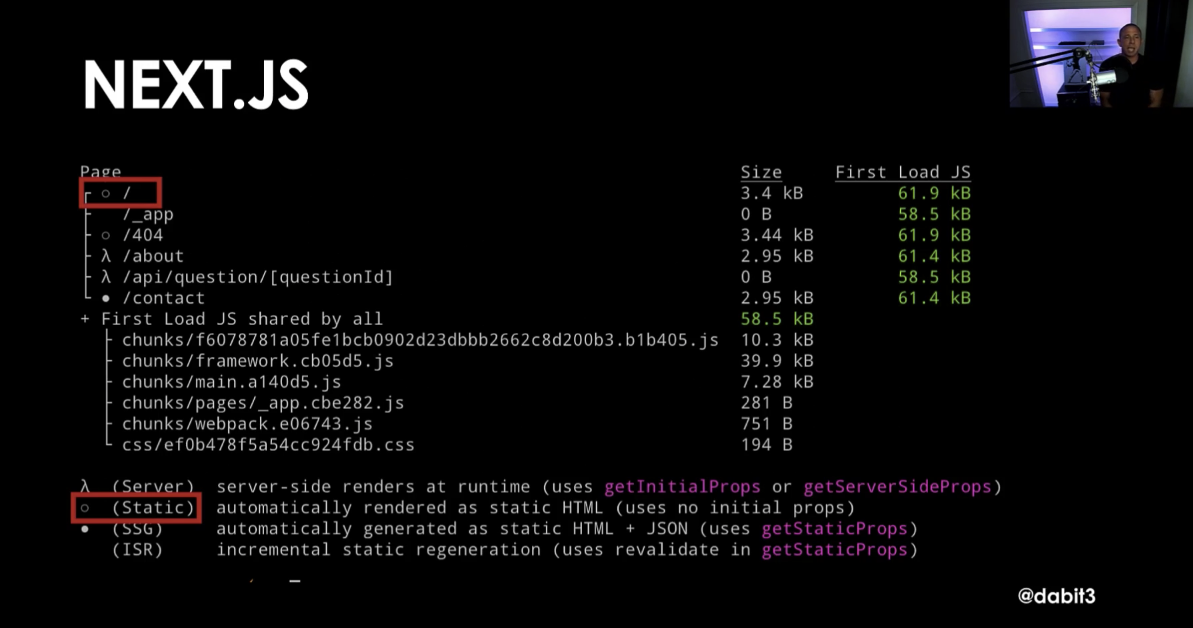1193x628 pixels.
Task: Click the filled dot in the SSG legend
Action: click(85, 529)
